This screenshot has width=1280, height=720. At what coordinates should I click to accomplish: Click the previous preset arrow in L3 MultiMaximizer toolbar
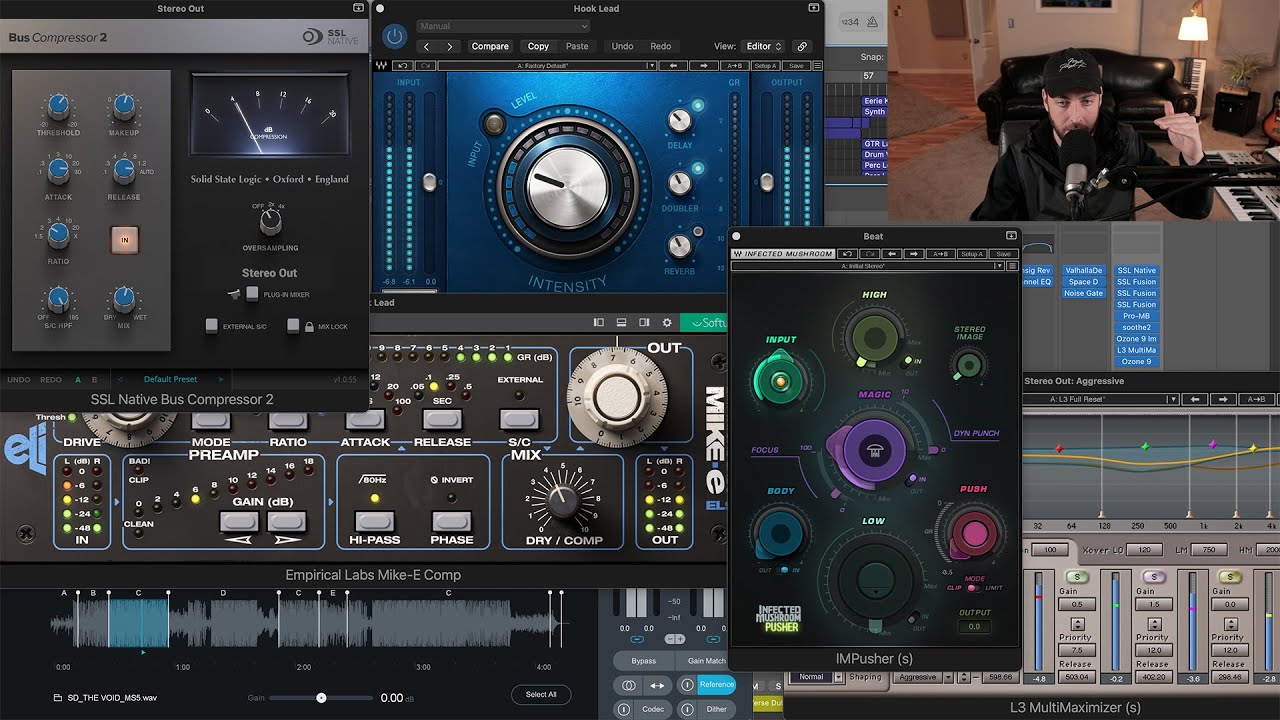[x=1193, y=399]
